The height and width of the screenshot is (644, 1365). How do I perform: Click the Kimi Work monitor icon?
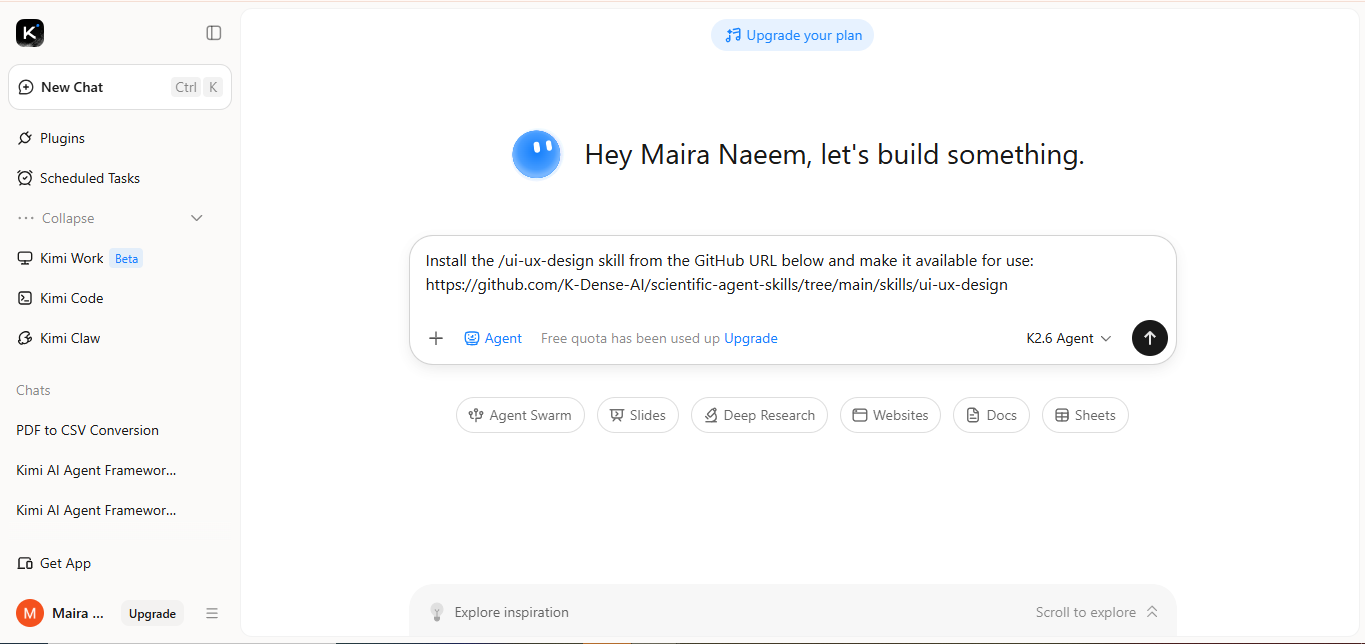(25, 258)
